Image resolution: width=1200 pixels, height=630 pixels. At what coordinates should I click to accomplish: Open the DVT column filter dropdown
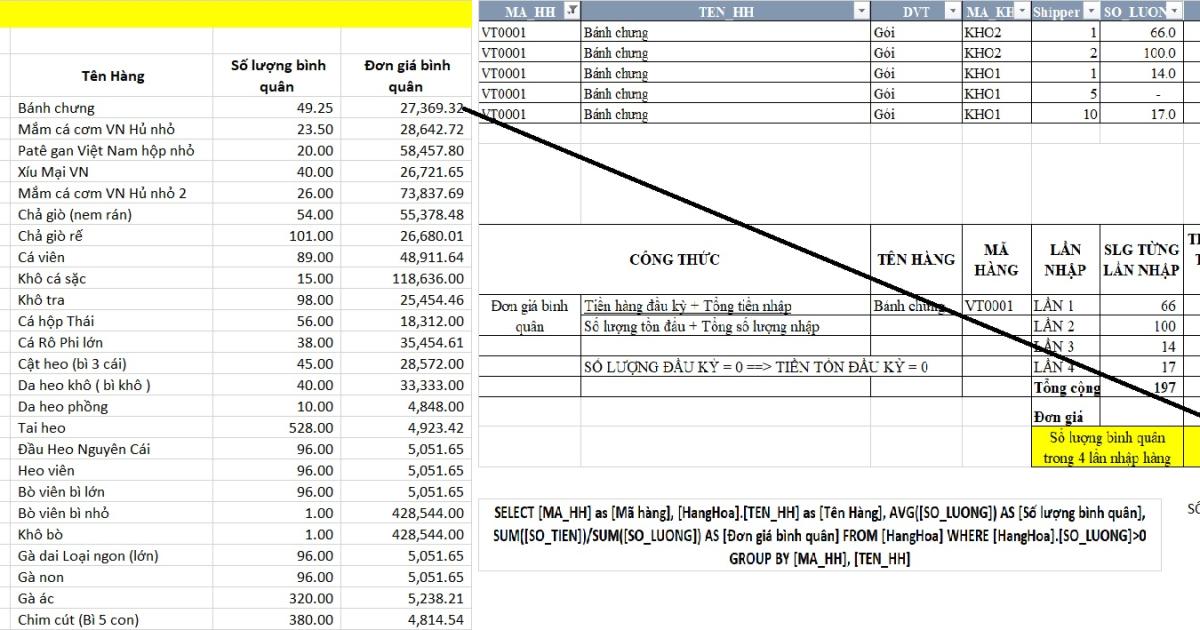click(952, 11)
